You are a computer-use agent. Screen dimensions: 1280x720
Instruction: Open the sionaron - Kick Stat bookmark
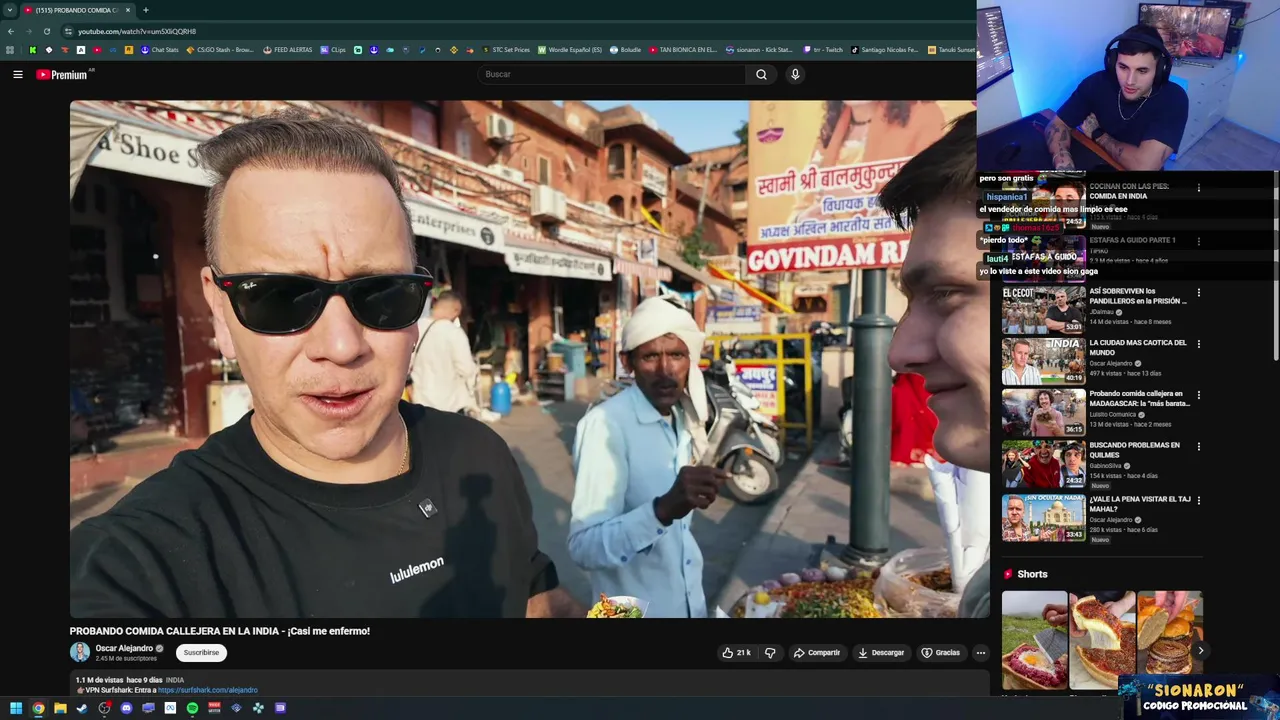pos(759,50)
